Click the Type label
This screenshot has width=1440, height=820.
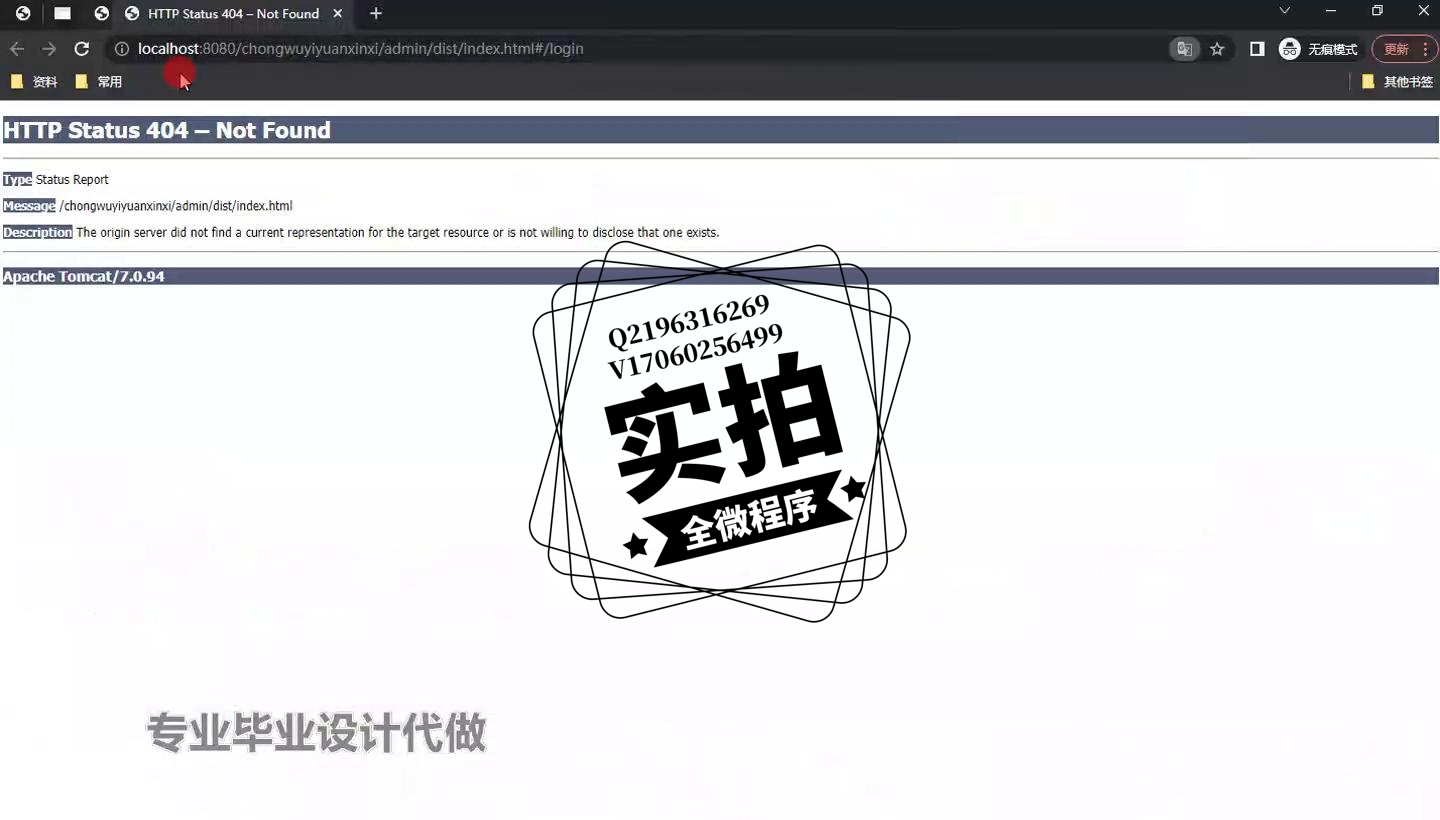[x=17, y=180]
